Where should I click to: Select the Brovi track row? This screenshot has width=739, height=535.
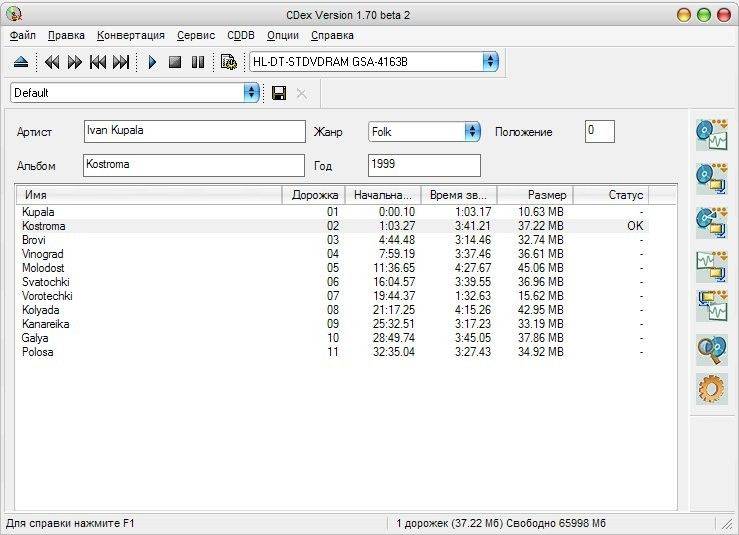click(333, 240)
